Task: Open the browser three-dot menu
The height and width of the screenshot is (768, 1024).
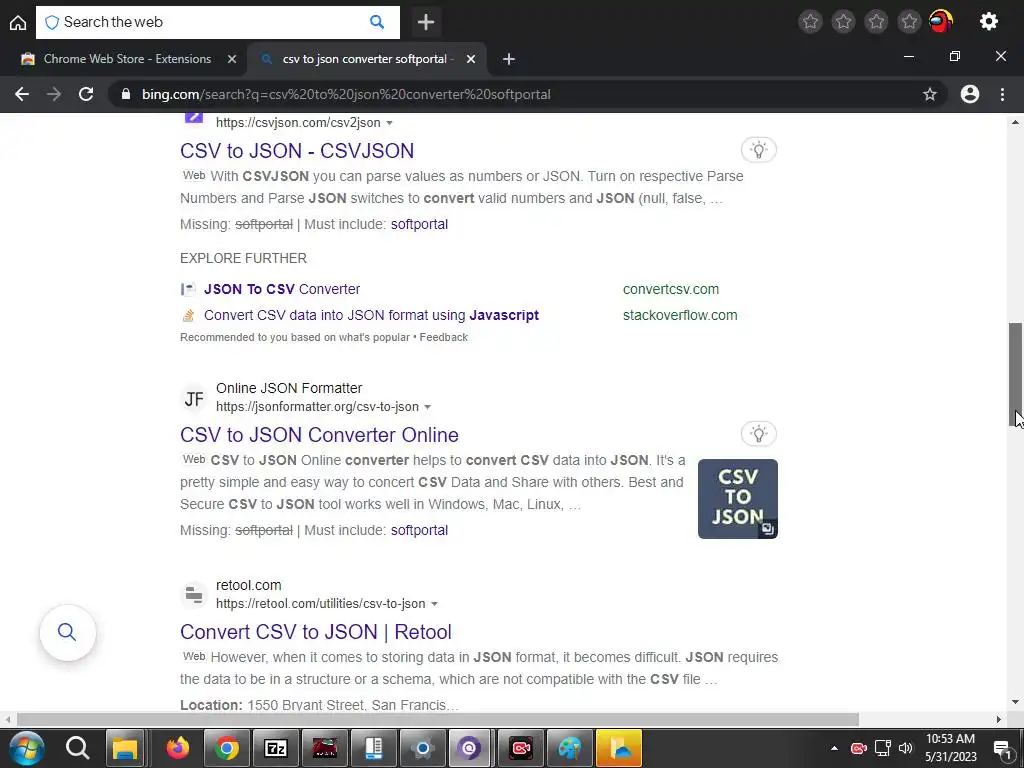Action: coord(1002,94)
